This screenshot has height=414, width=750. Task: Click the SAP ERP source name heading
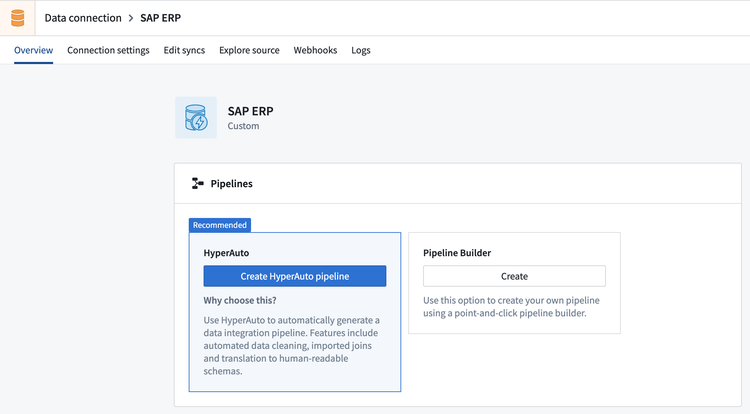(x=251, y=111)
